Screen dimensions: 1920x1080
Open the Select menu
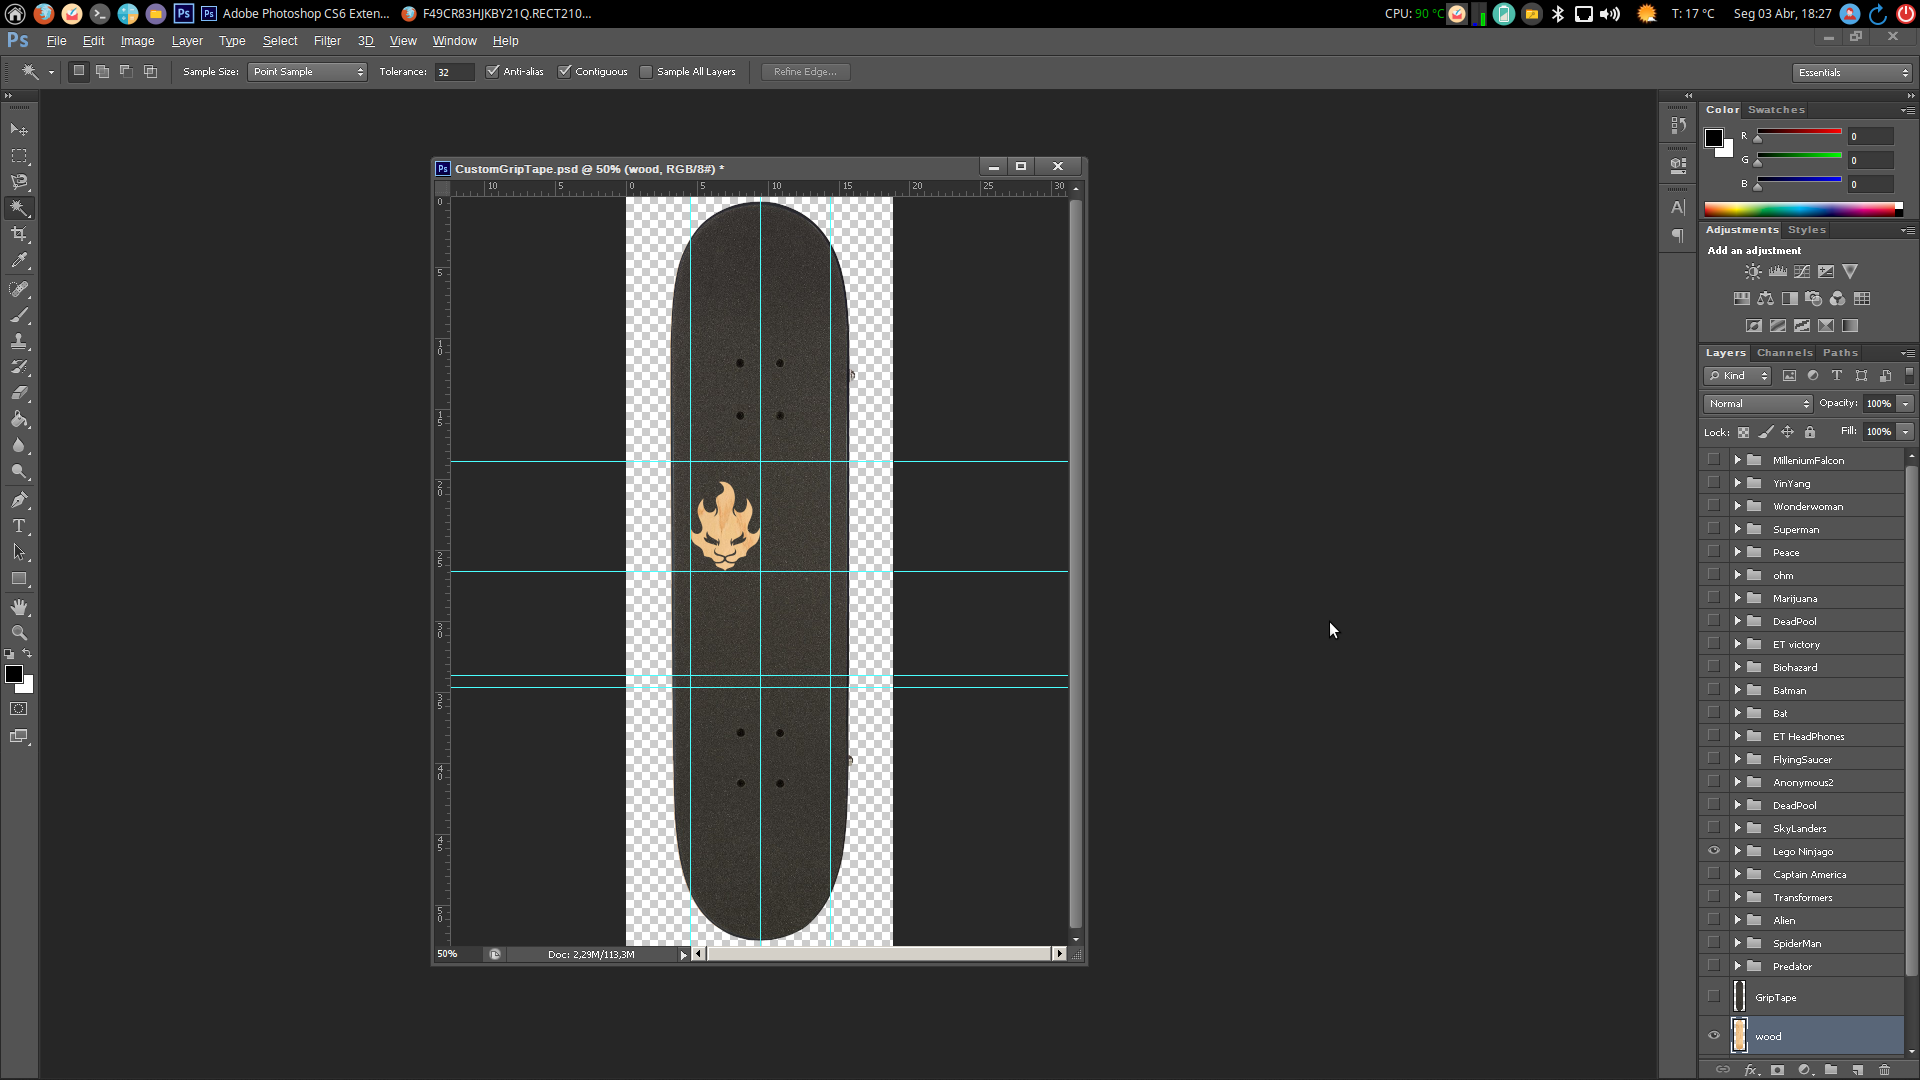(x=280, y=41)
